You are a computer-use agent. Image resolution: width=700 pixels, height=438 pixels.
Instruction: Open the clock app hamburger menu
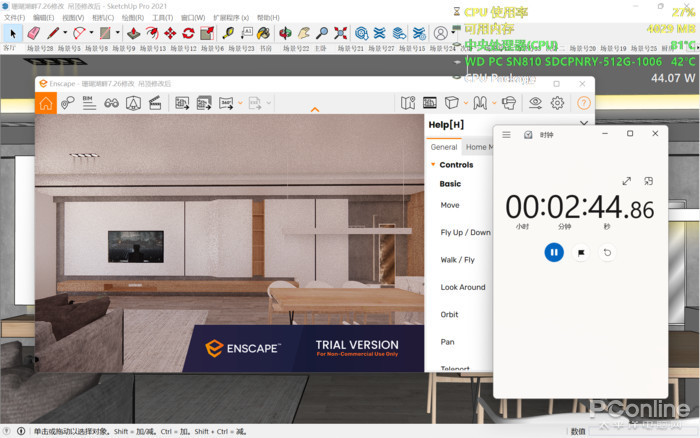click(x=506, y=134)
